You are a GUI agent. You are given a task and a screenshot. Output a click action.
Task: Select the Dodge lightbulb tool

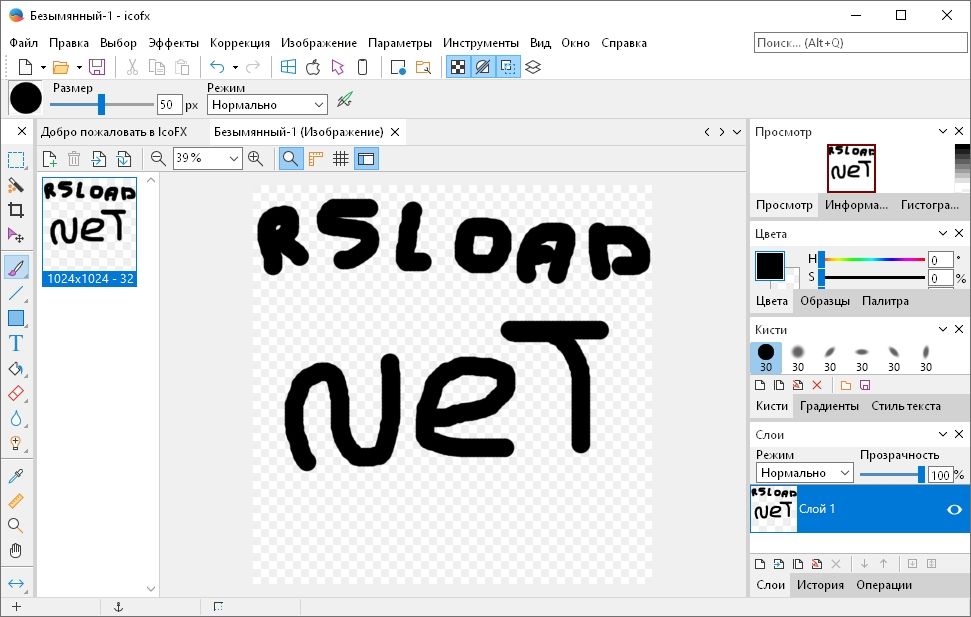16,444
